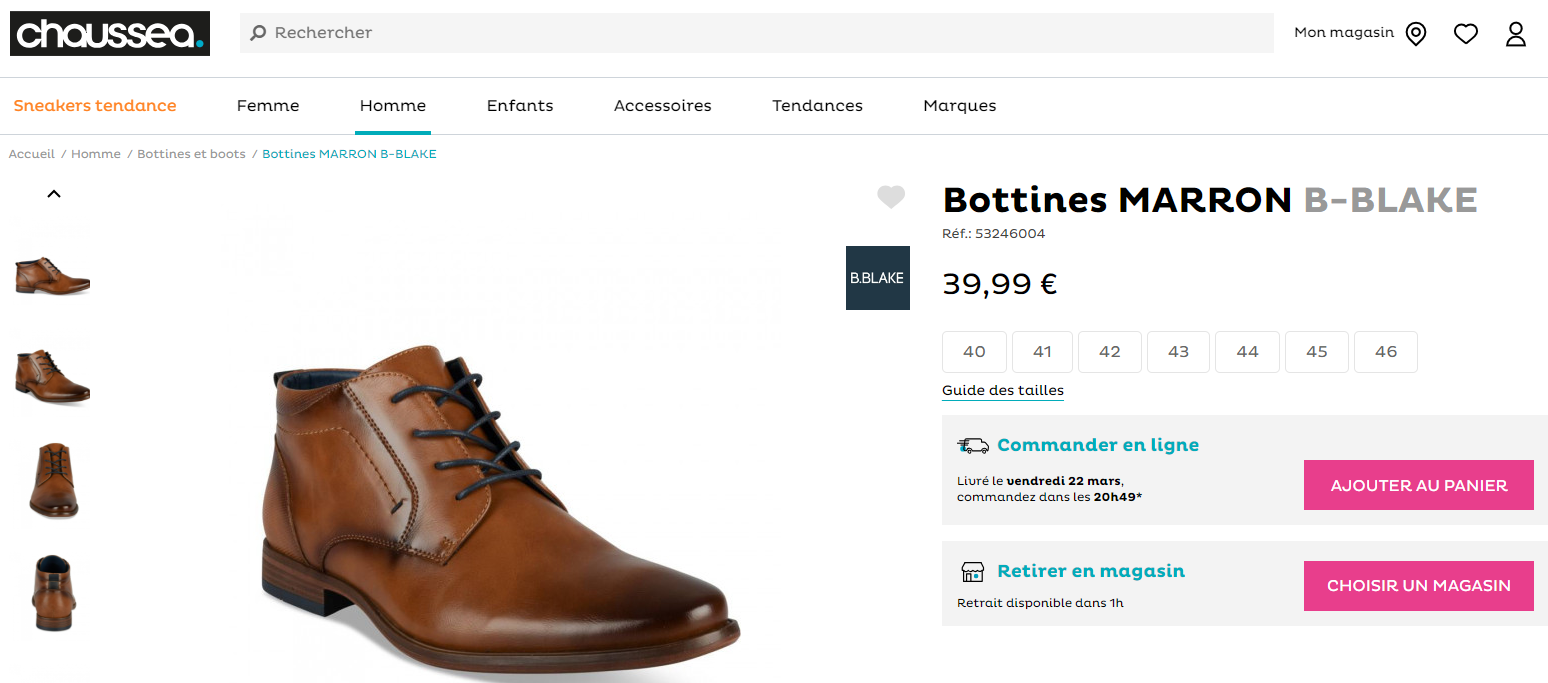
Task: Open wishlist heart icon in header
Action: point(1466,34)
